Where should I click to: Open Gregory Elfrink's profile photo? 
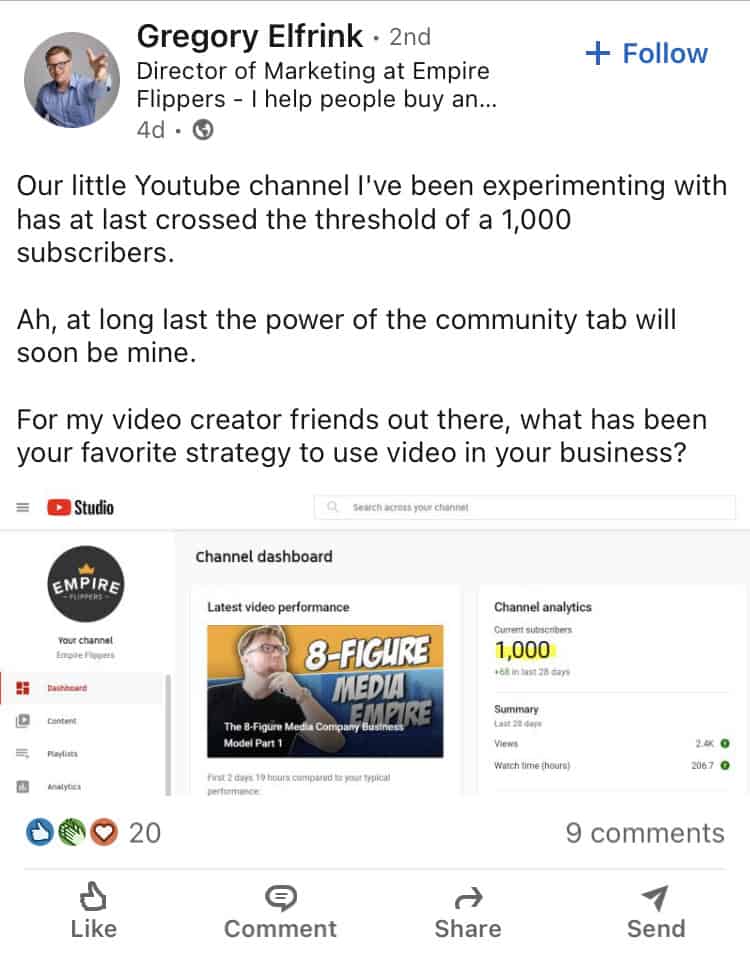(72, 80)
